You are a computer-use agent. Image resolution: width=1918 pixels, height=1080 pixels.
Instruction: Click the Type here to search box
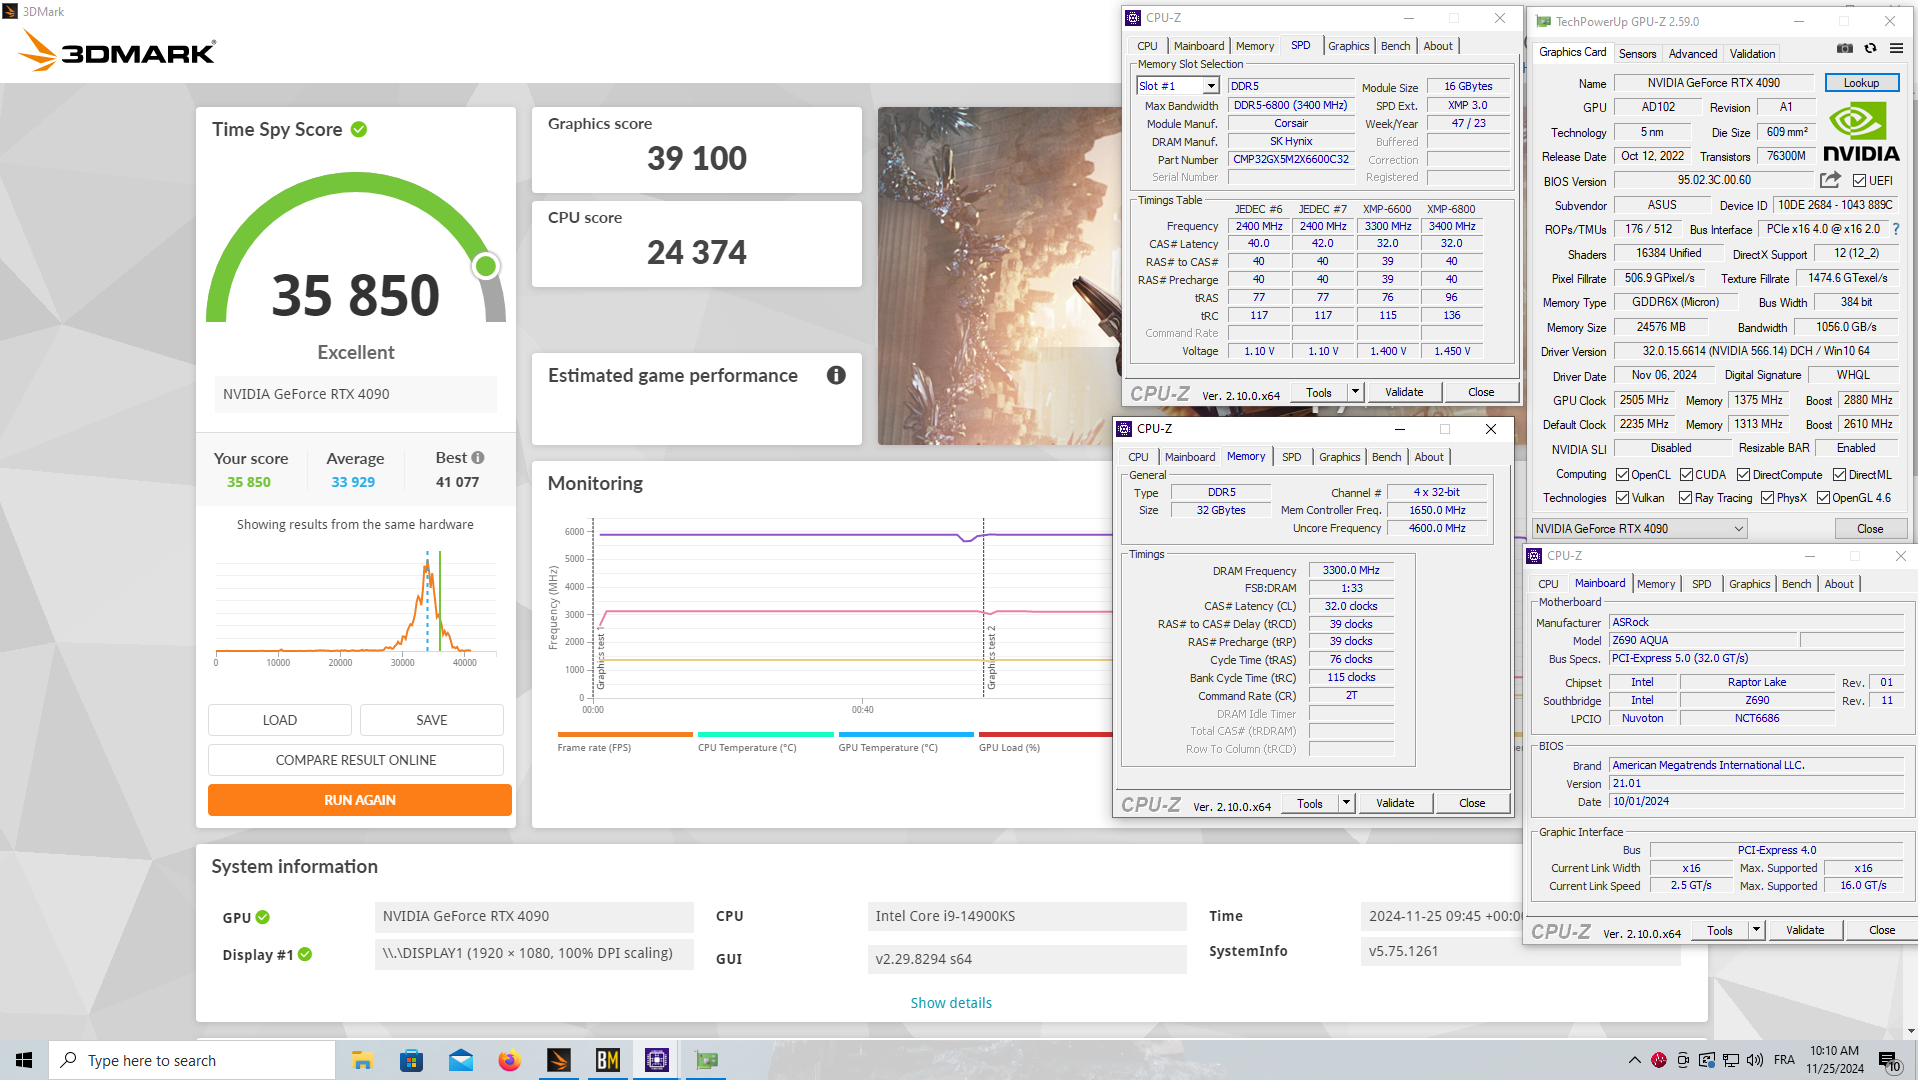pyautogui.click(x=192, y=1060)
